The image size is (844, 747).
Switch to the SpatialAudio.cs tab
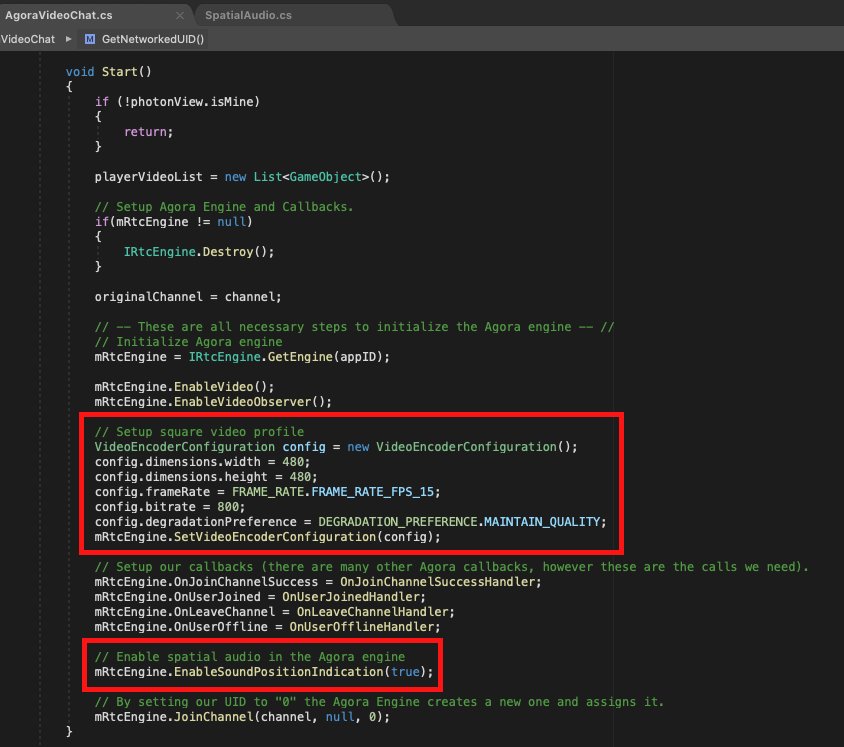(248, 15)
